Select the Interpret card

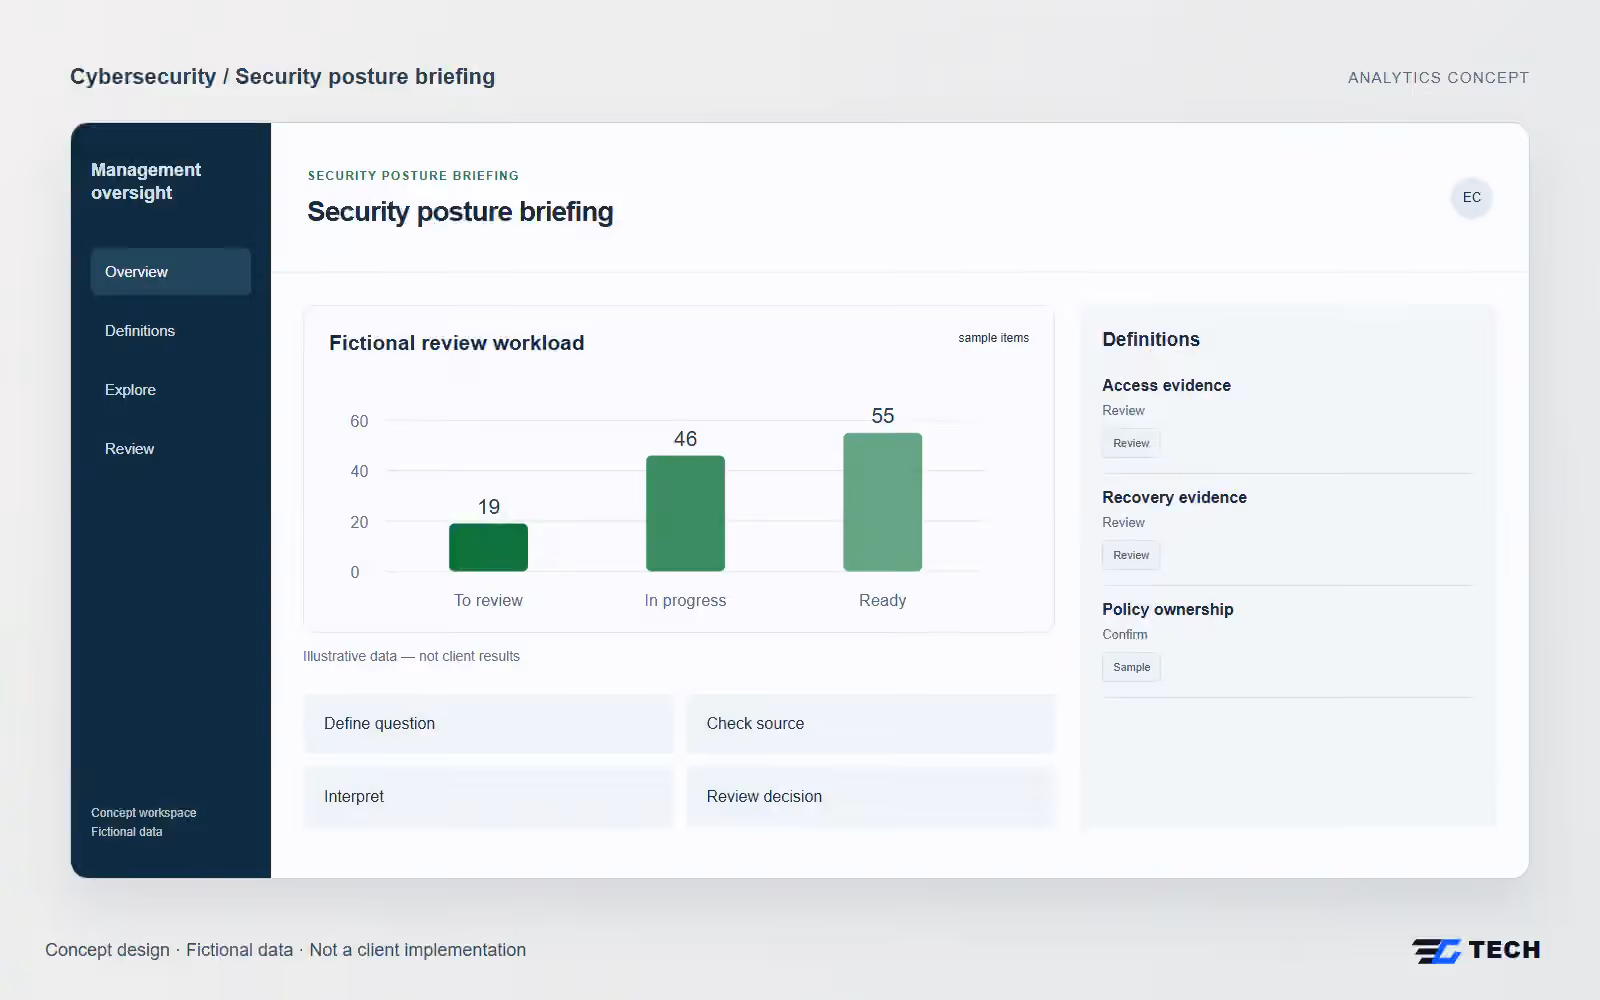click(489, 797)
